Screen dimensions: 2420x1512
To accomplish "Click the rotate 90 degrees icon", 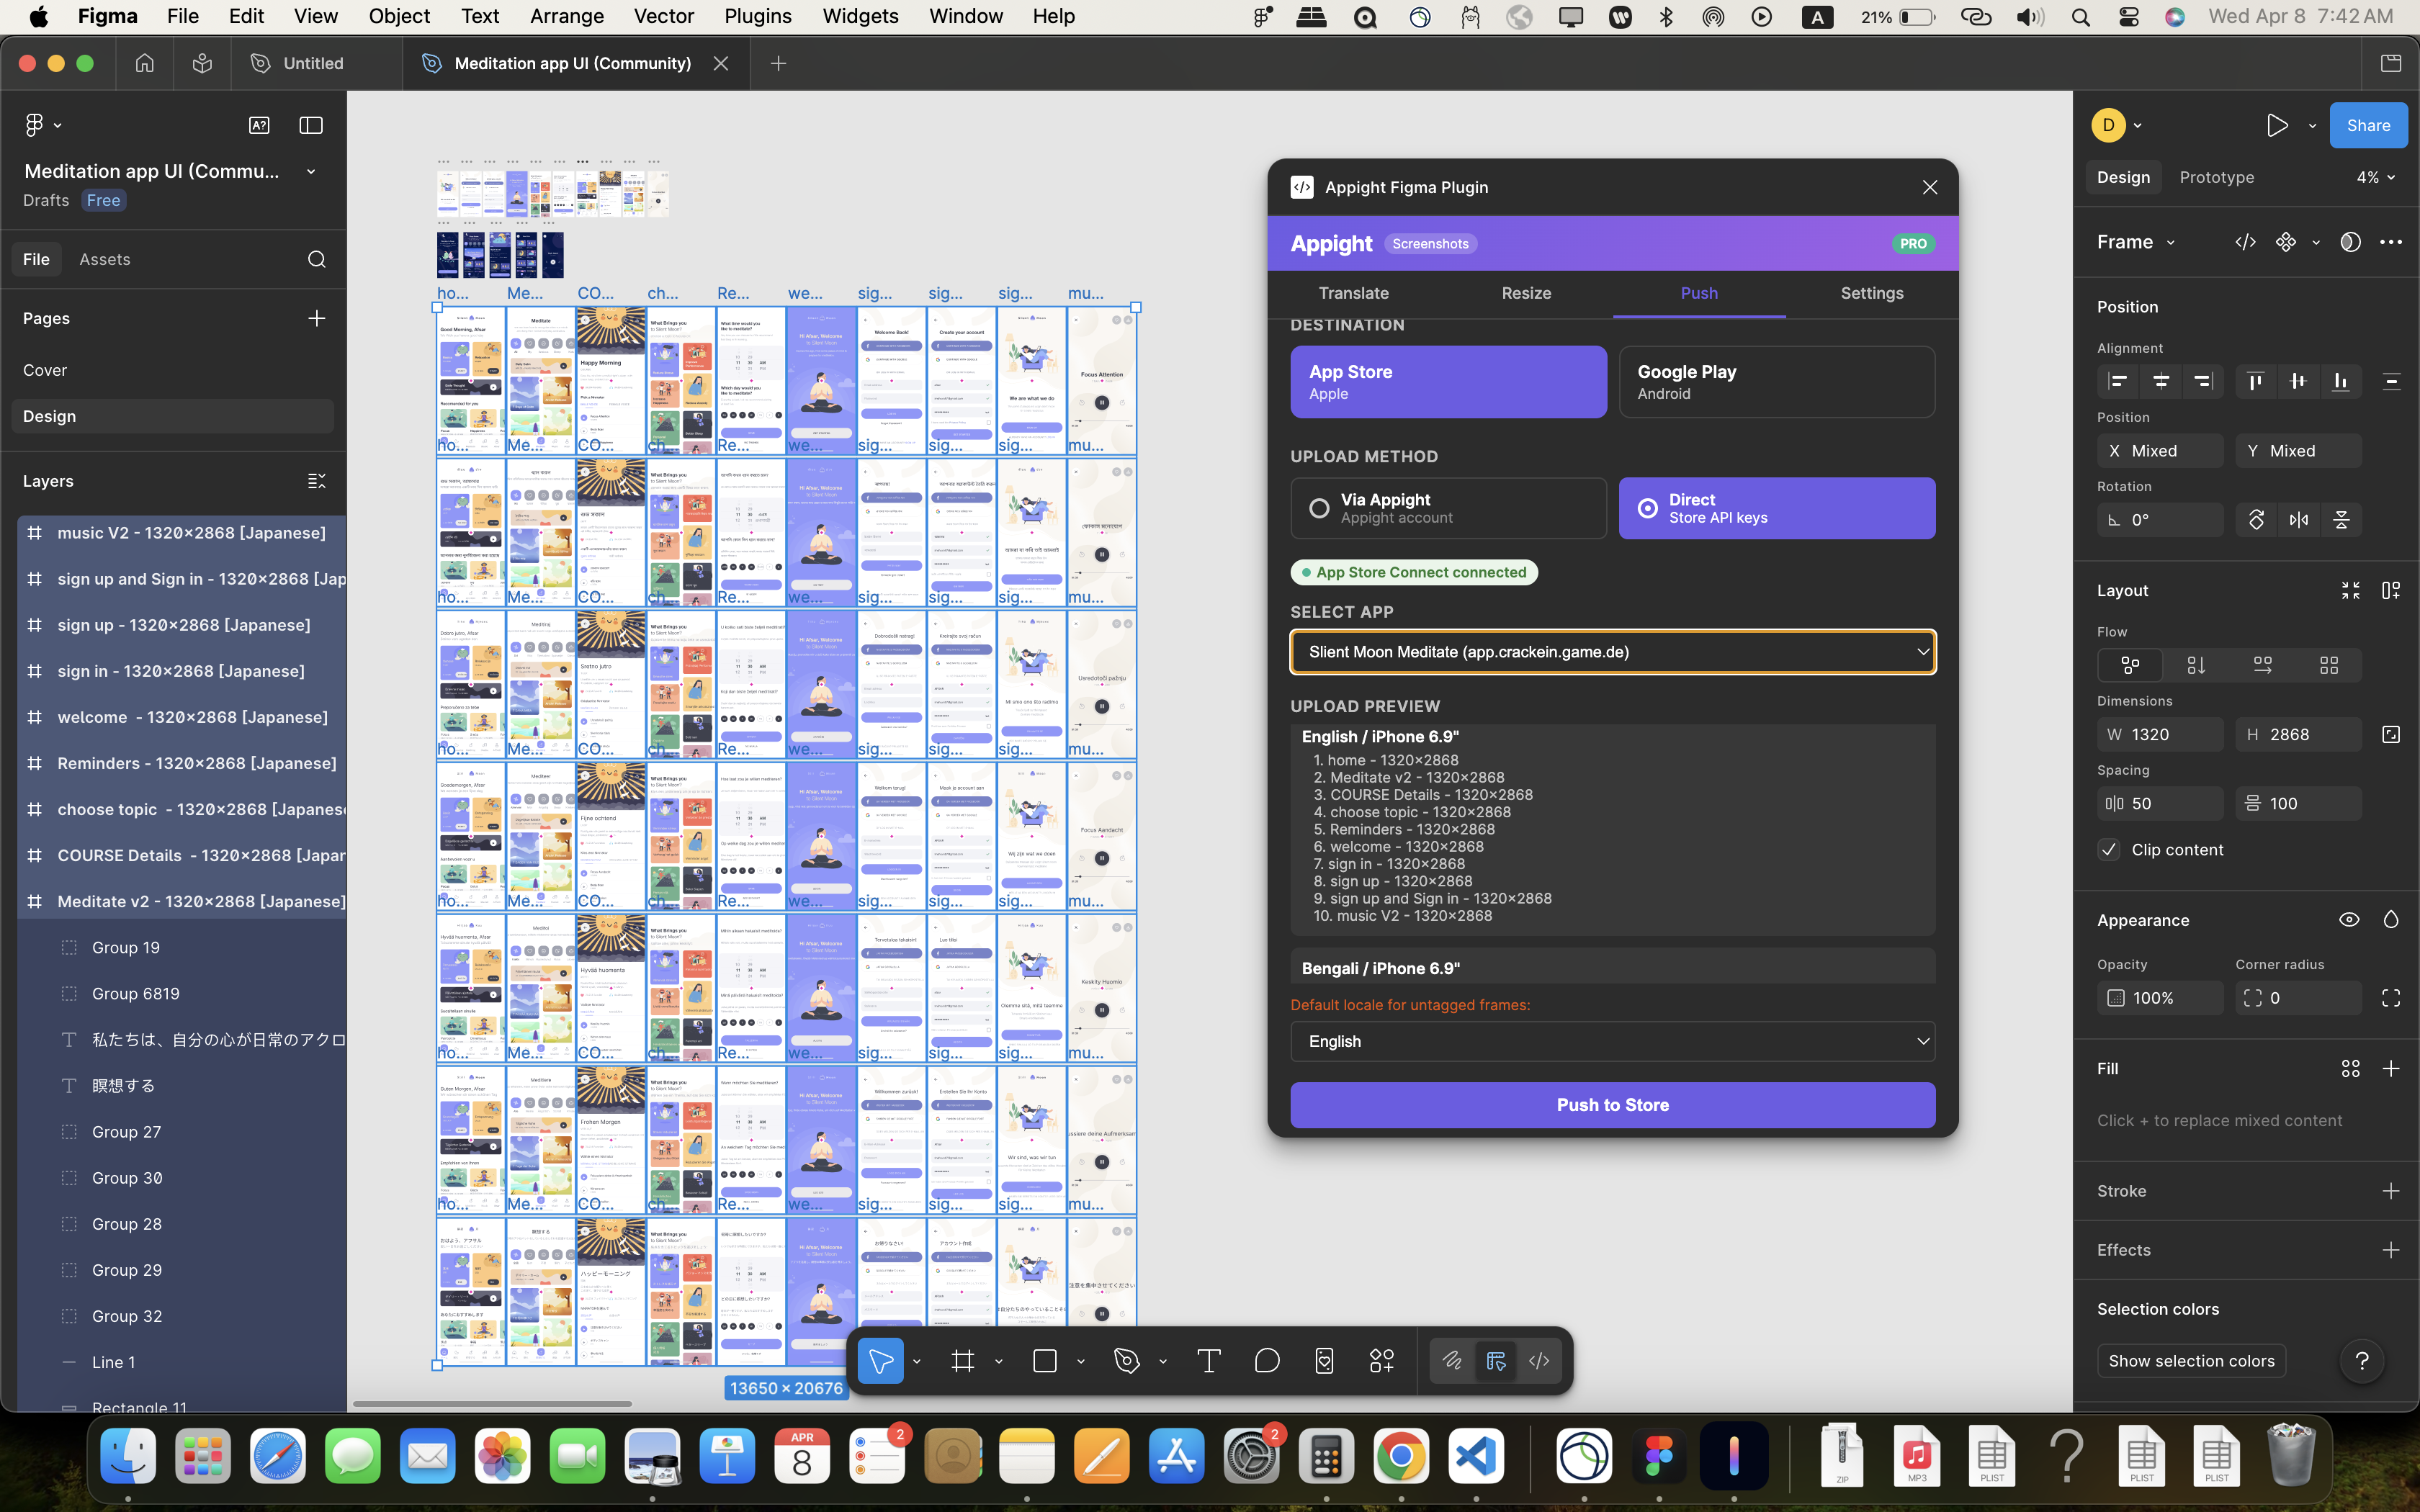I will pyautogui.click(x=2257, y=519).
